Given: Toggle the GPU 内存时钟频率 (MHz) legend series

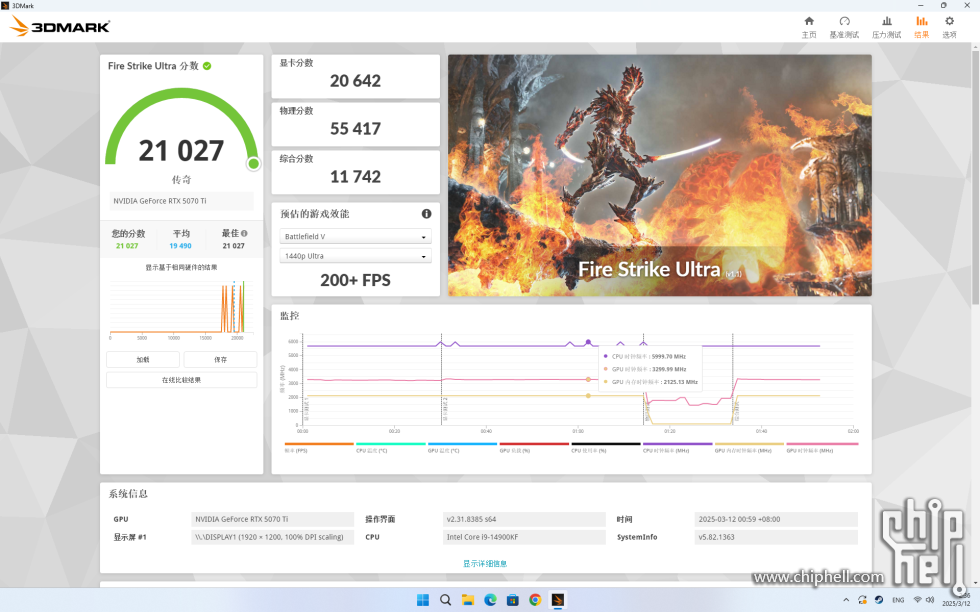Looking at the screenshot, I should [x=749, y=448].
